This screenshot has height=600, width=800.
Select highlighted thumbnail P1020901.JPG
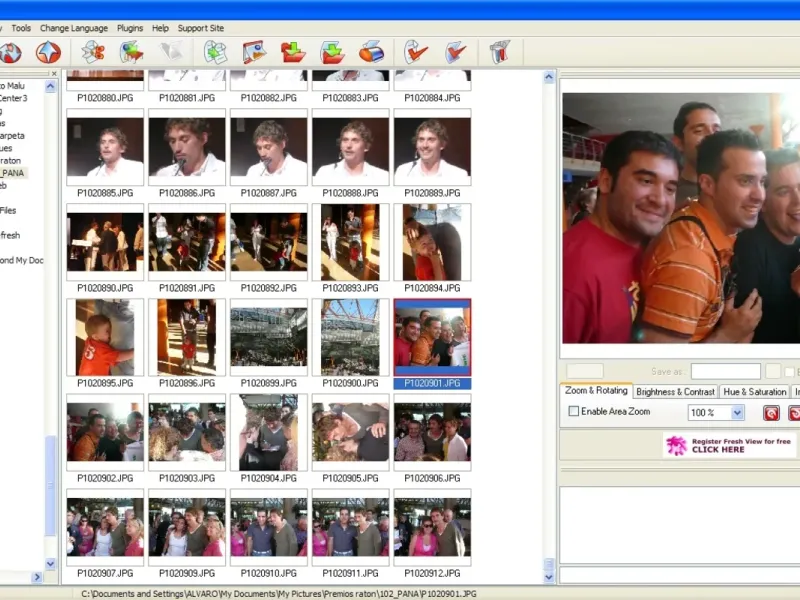point(432,337)
